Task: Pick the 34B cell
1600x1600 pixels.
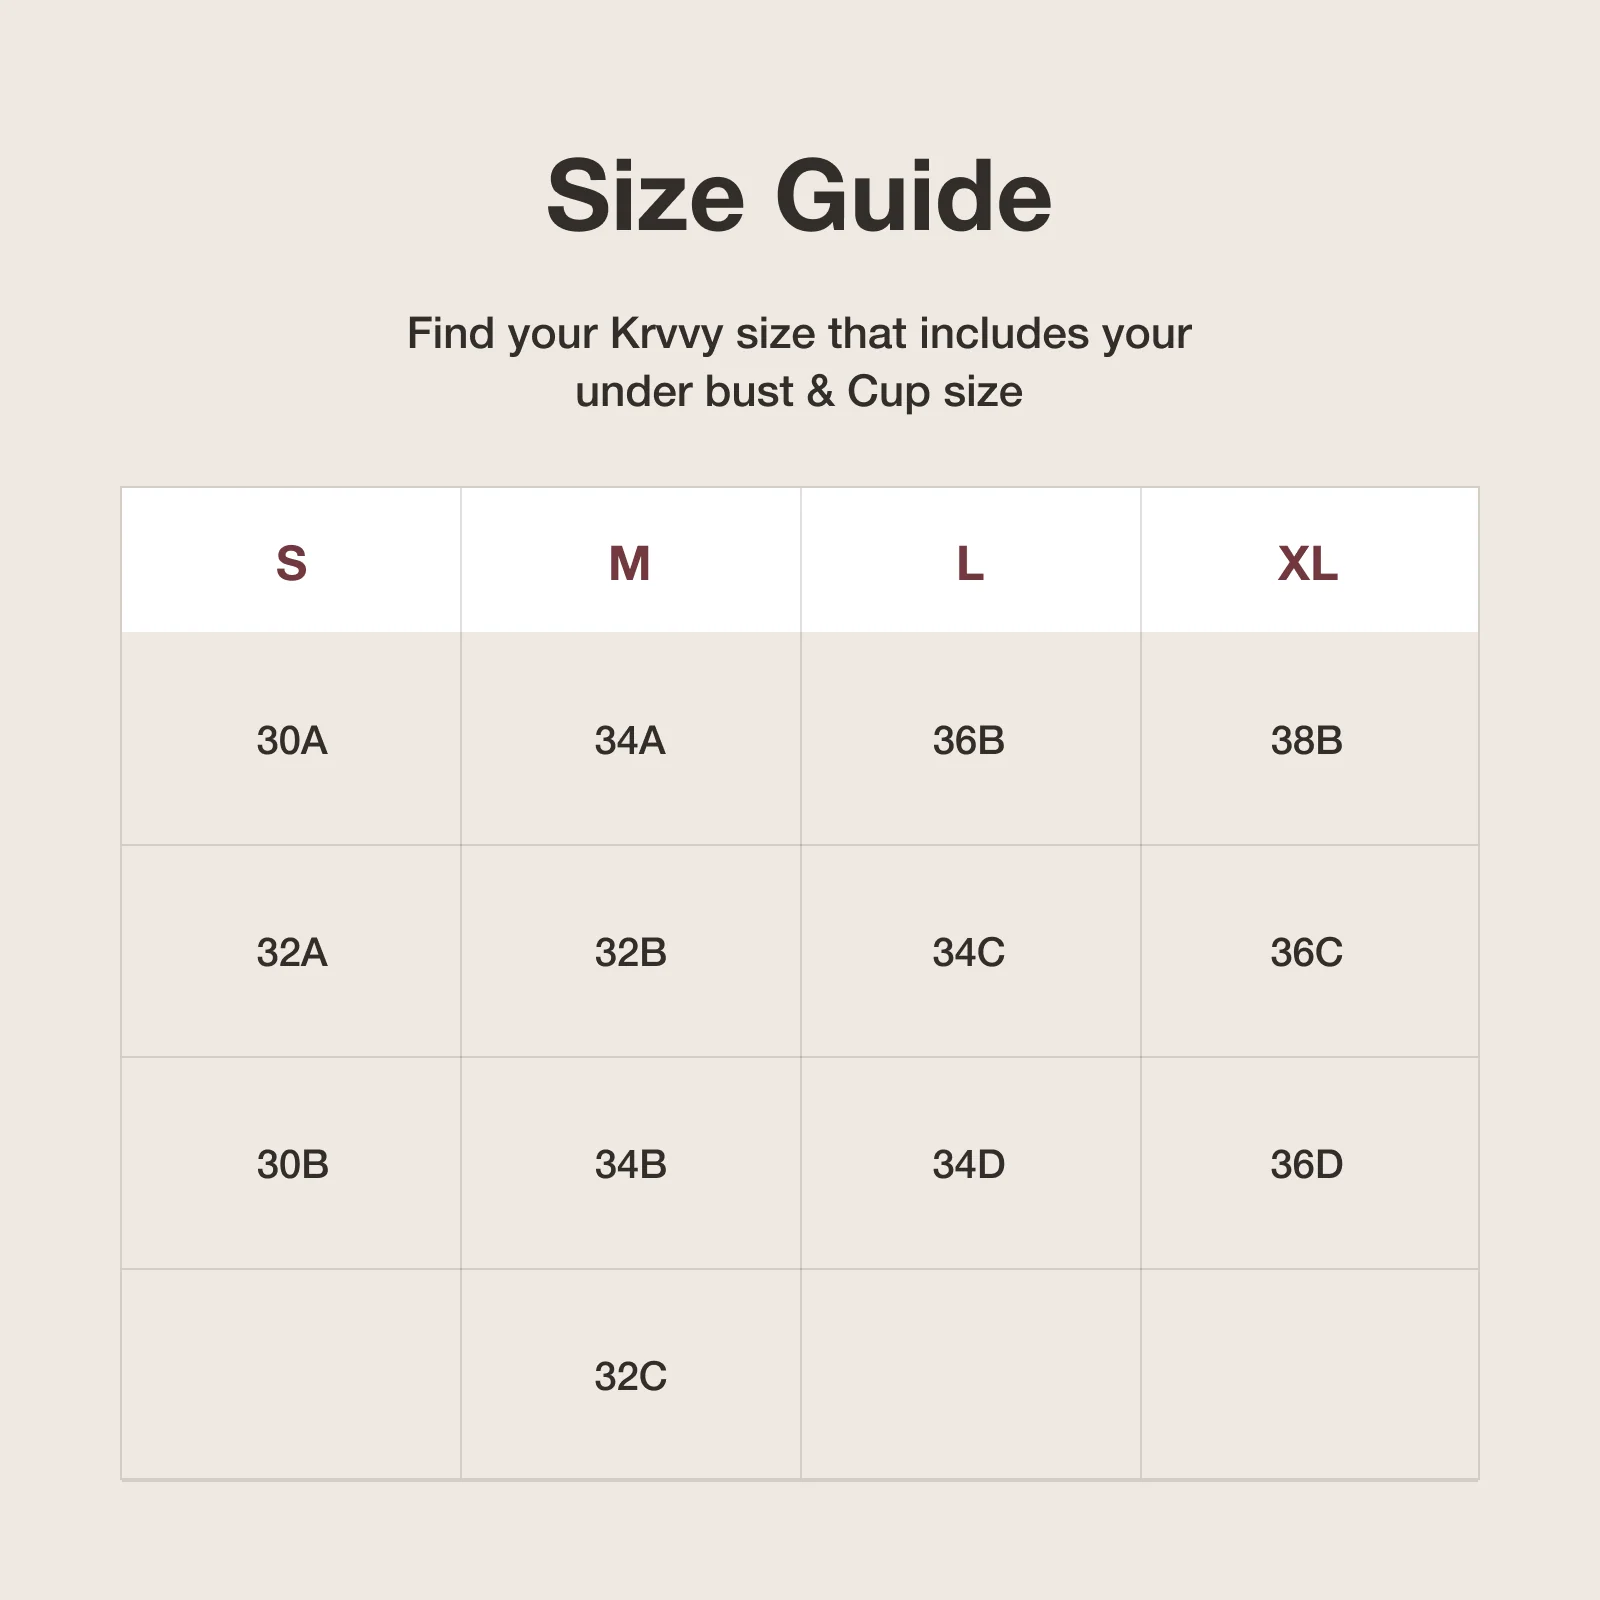Action: point(631,1165)
